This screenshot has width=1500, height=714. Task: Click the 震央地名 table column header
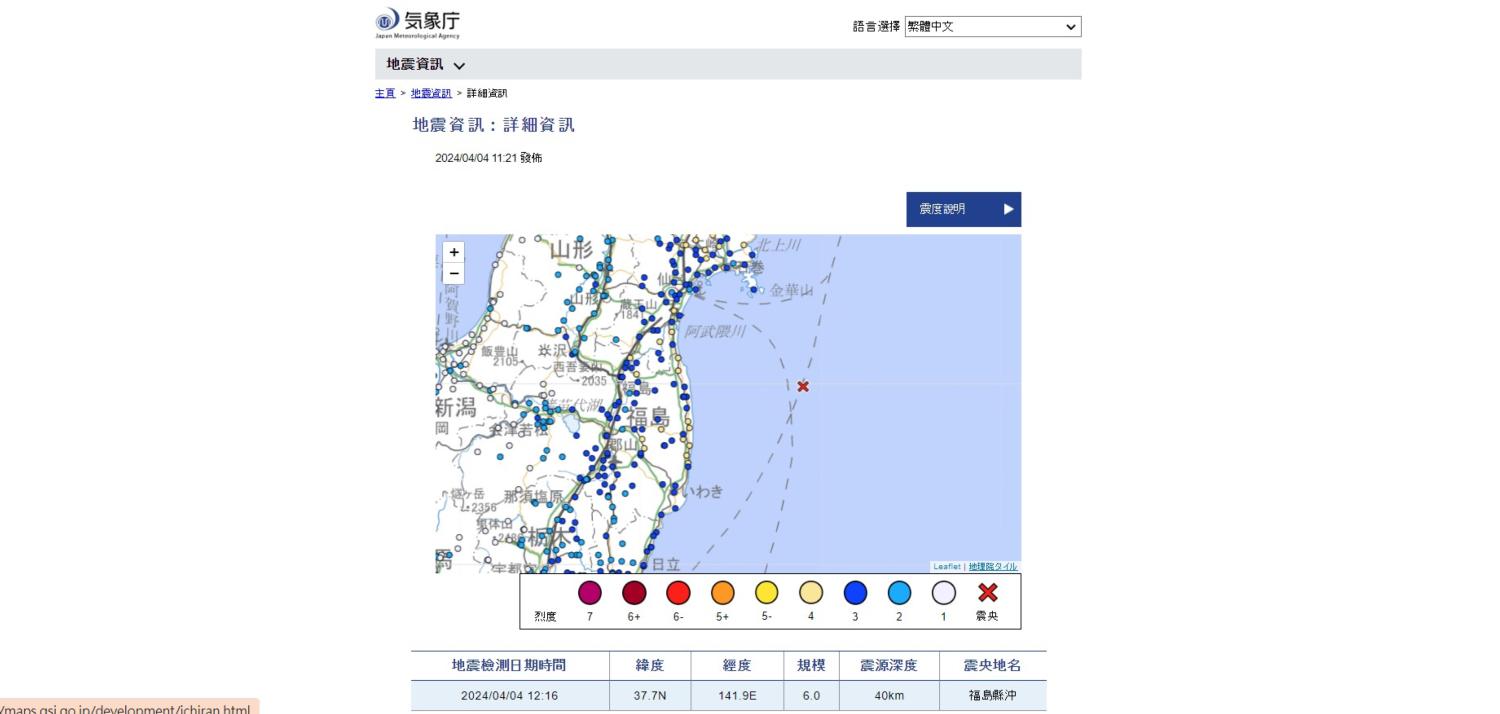(992, 666)
